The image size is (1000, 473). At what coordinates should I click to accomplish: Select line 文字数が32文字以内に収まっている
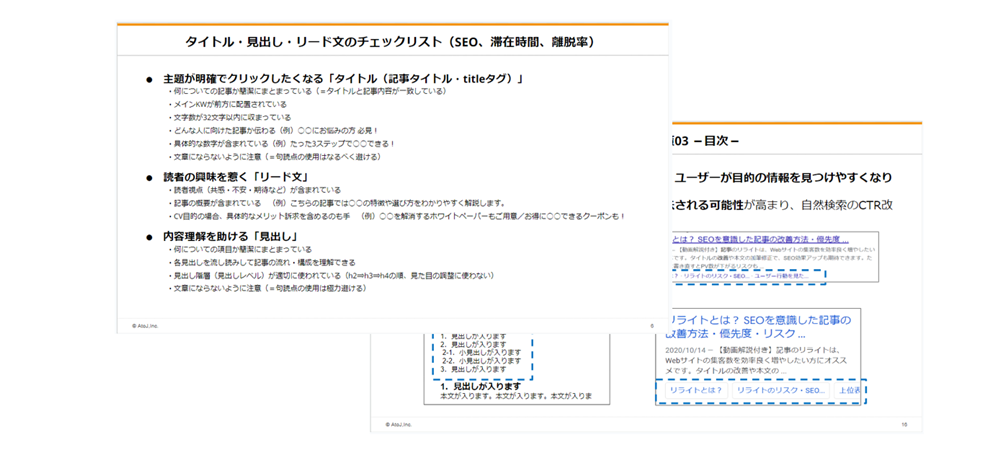tap(229, 117)
